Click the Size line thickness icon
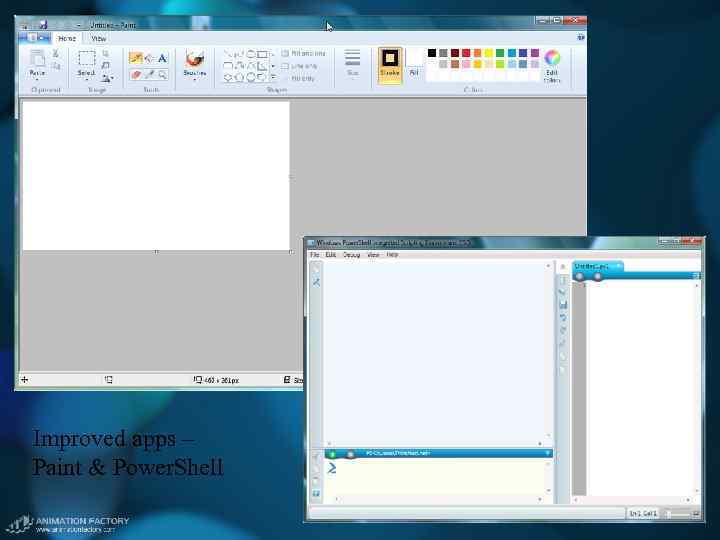The height and width of the screenshot is (540, 720). pyautogui.click(x=352, y=58)
